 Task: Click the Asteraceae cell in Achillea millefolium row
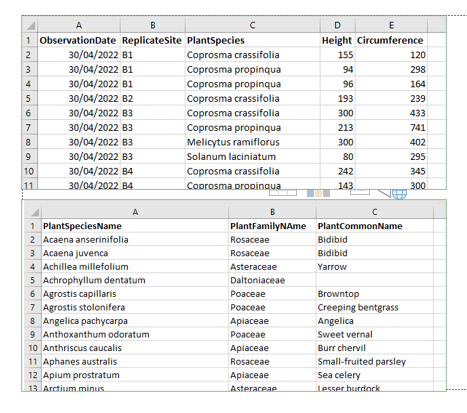[272, 267]
